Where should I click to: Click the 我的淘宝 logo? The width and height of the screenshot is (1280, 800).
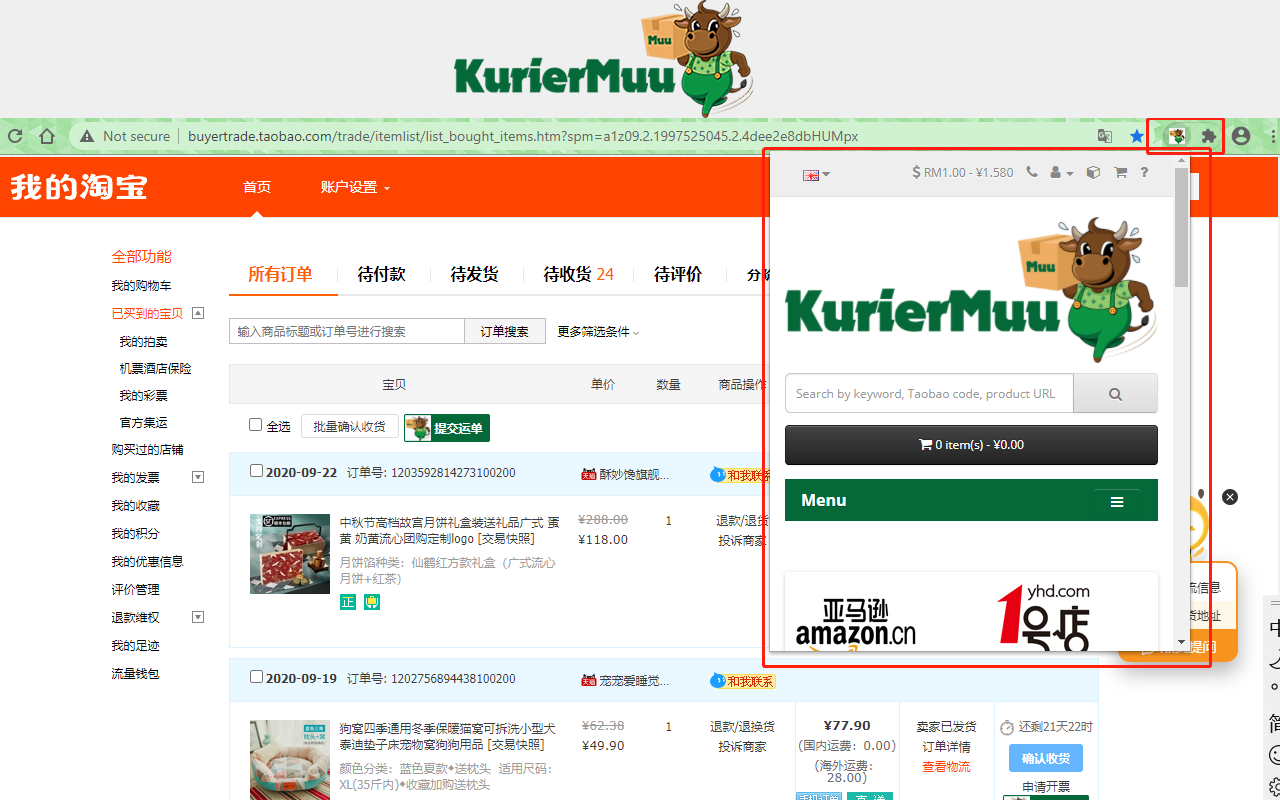coord(79,186)
